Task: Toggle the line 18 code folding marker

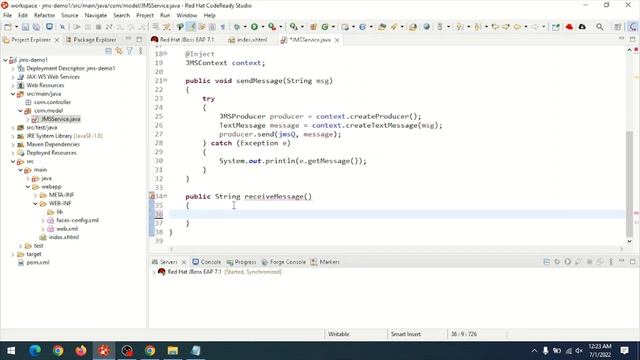Action: pos(165,53)
